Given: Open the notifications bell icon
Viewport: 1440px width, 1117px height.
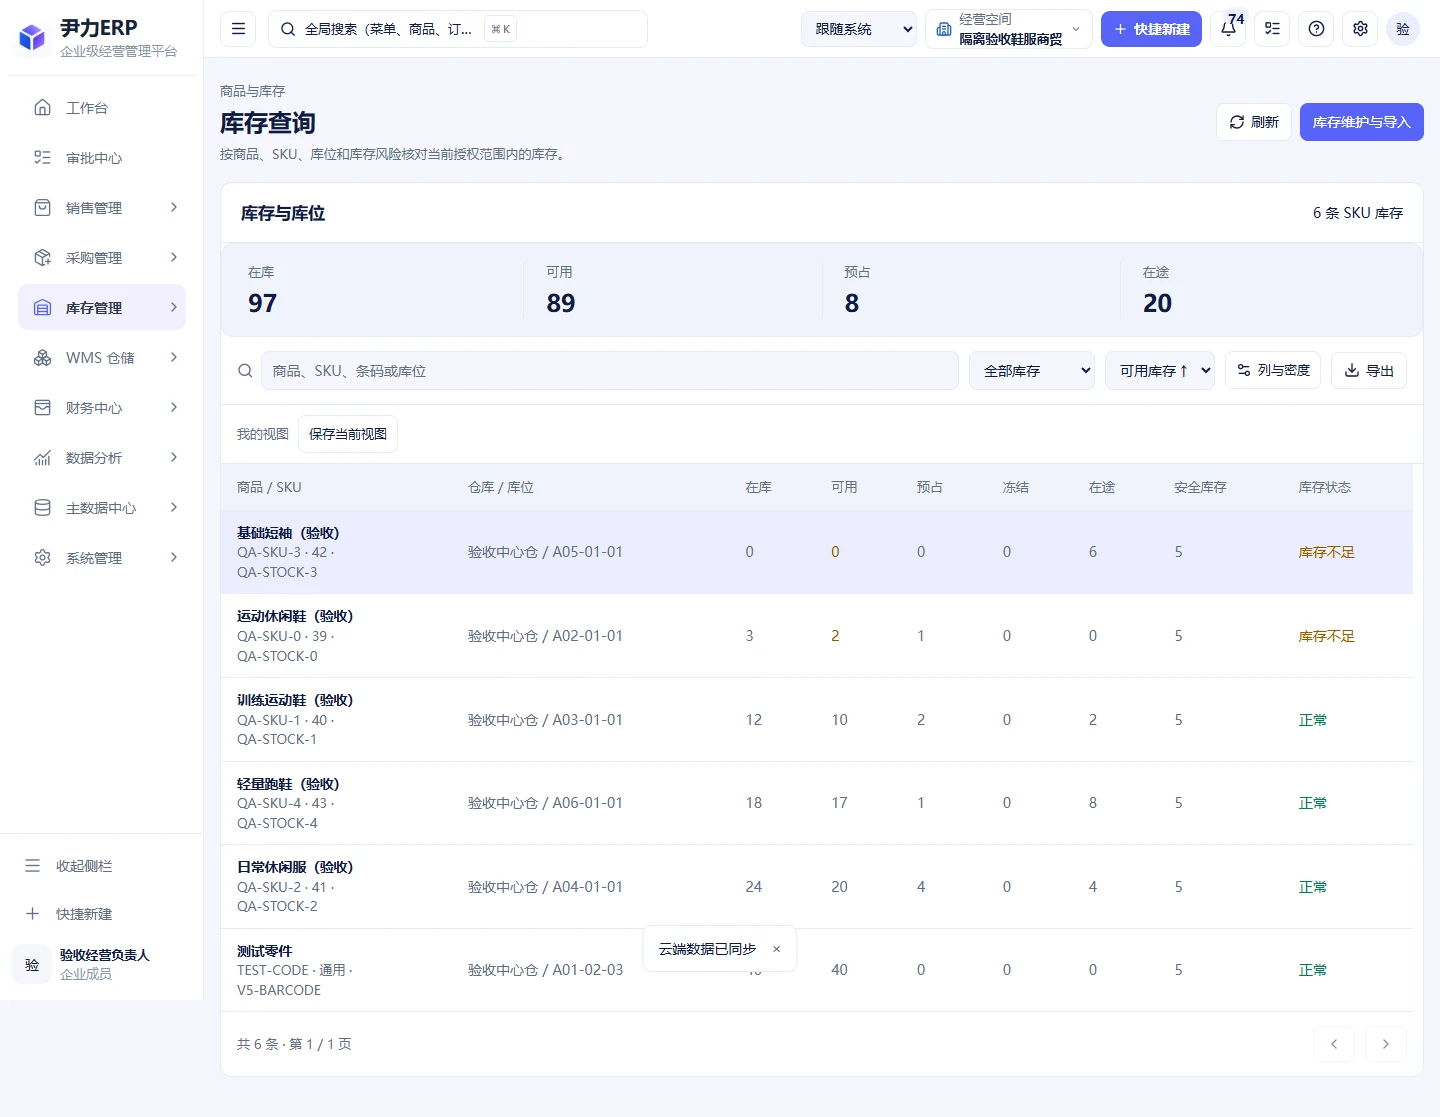Looking at the screenshot, I should click(1228, 29).
